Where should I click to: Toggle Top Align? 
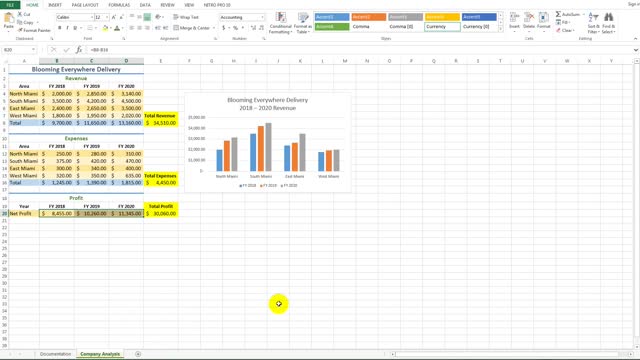pyautogui.click(x=132, y=17)
